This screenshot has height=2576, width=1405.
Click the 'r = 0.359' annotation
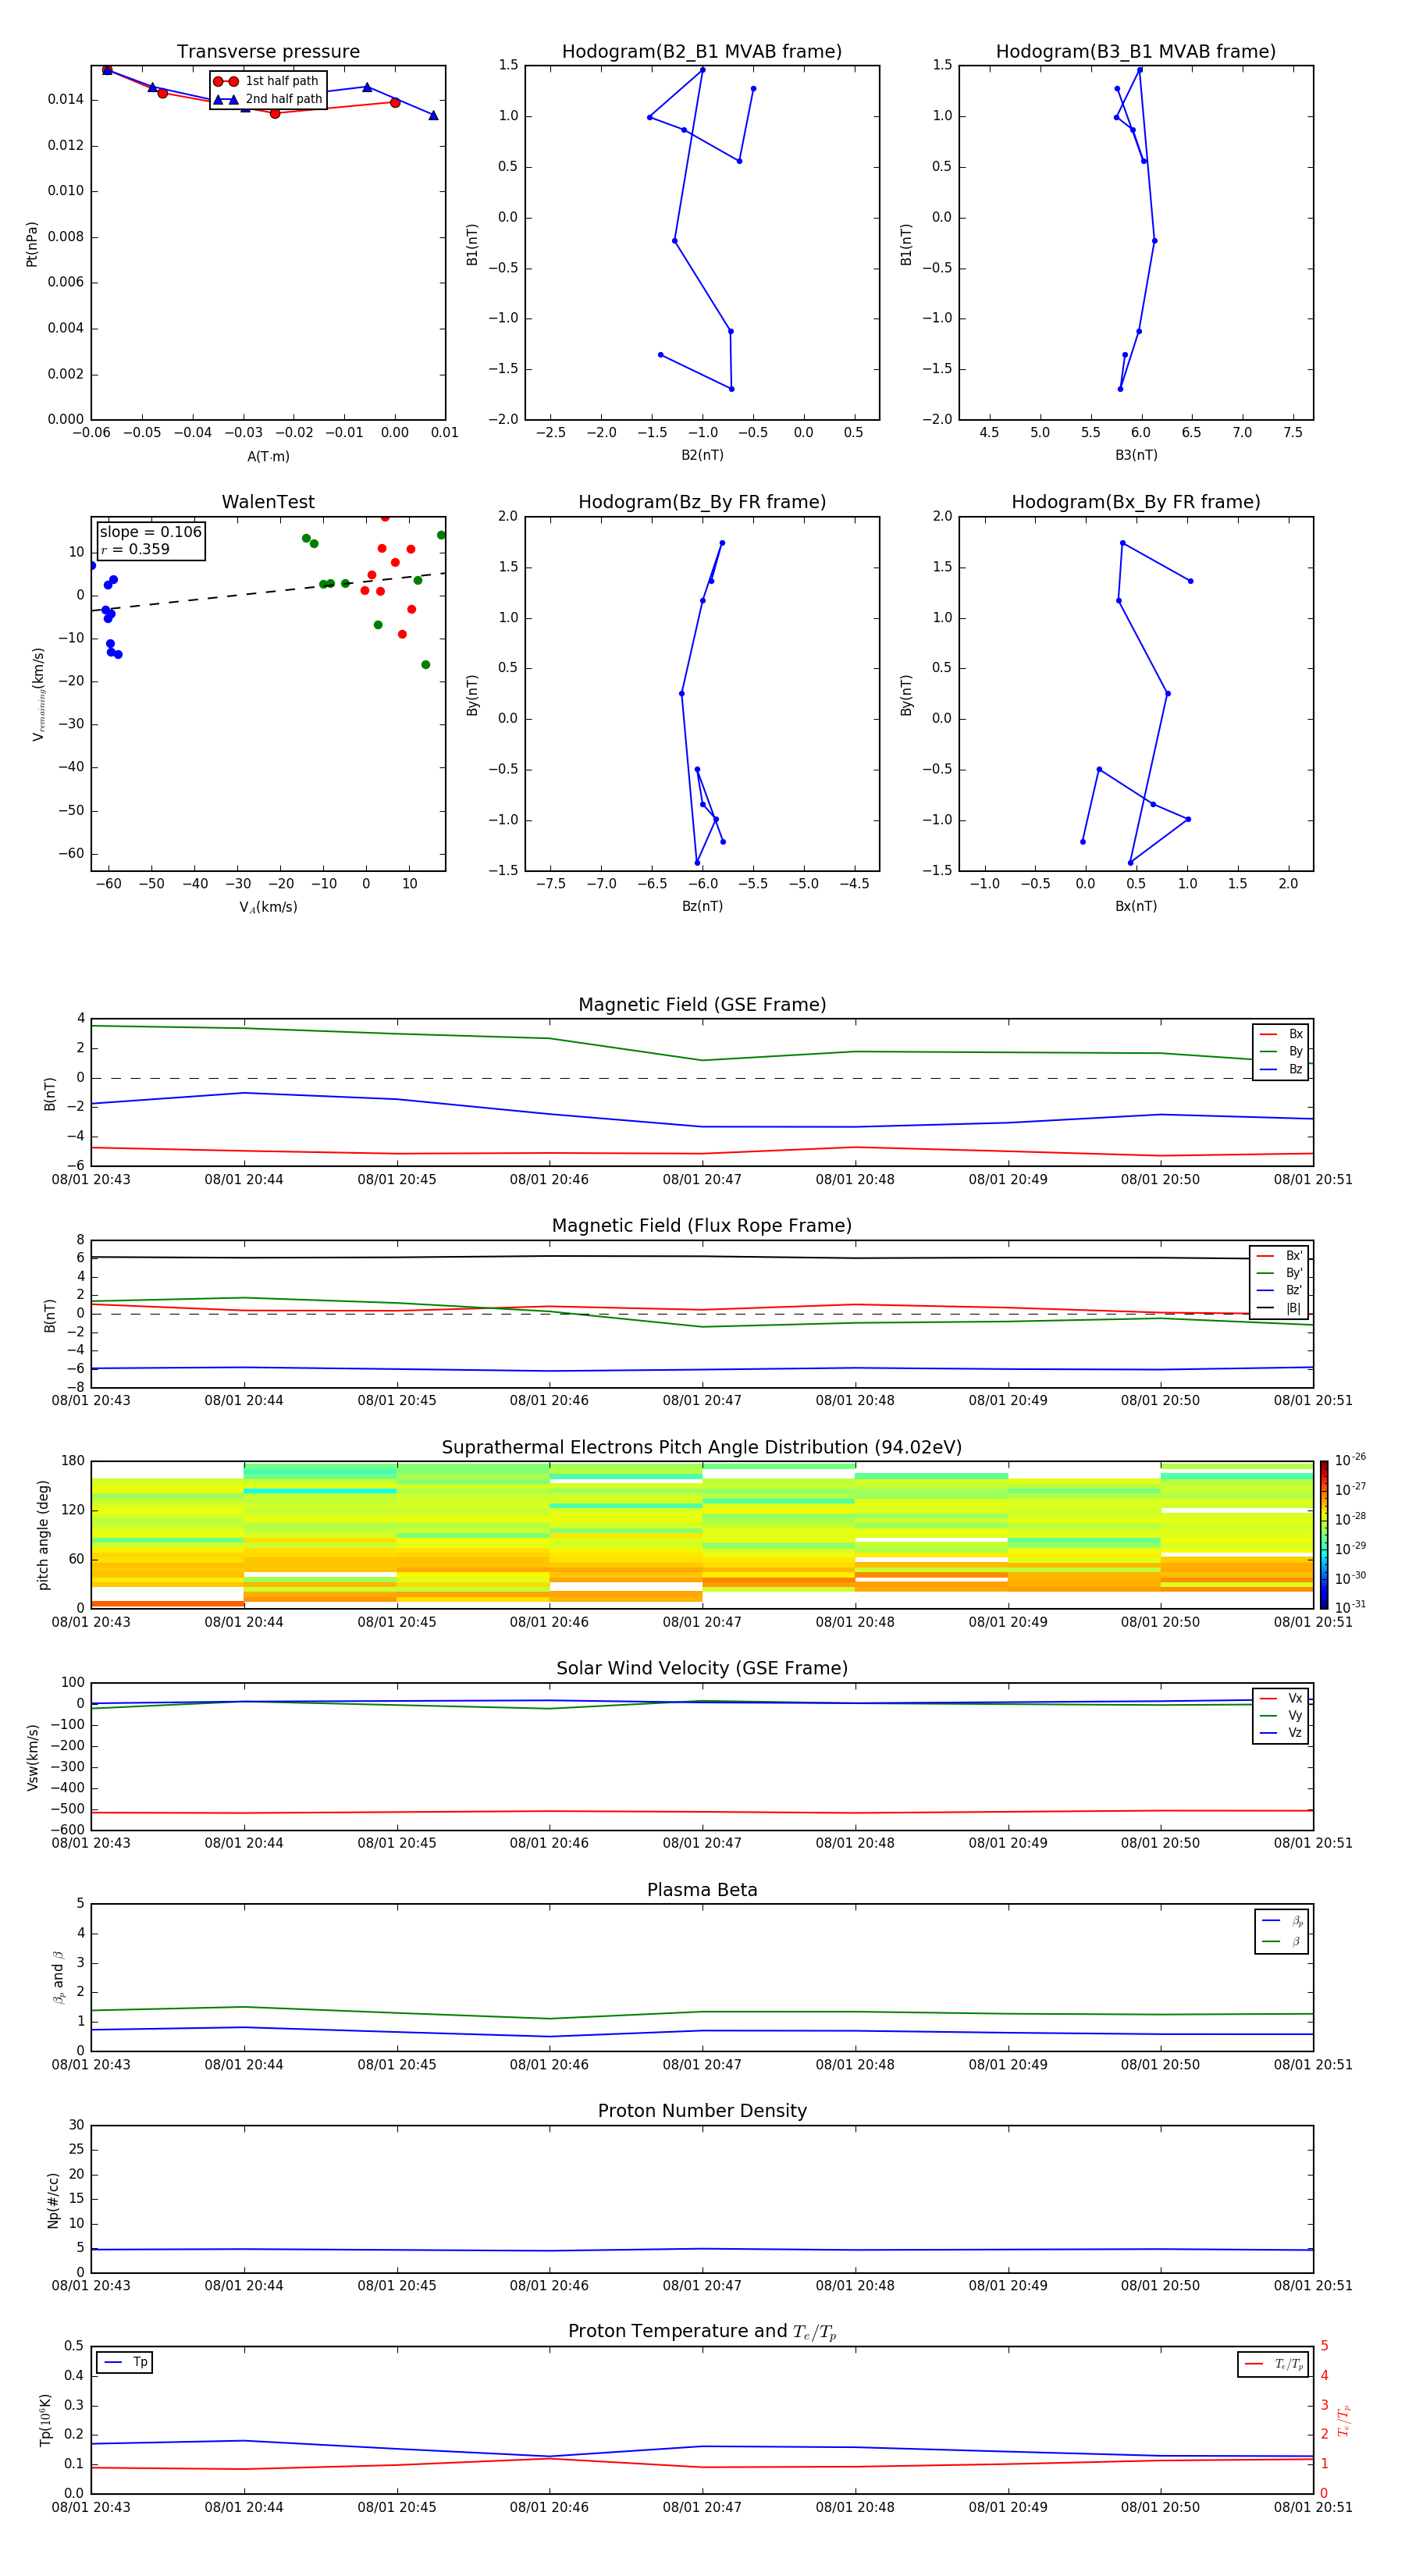pyautogui.click(x=135, y=549)
